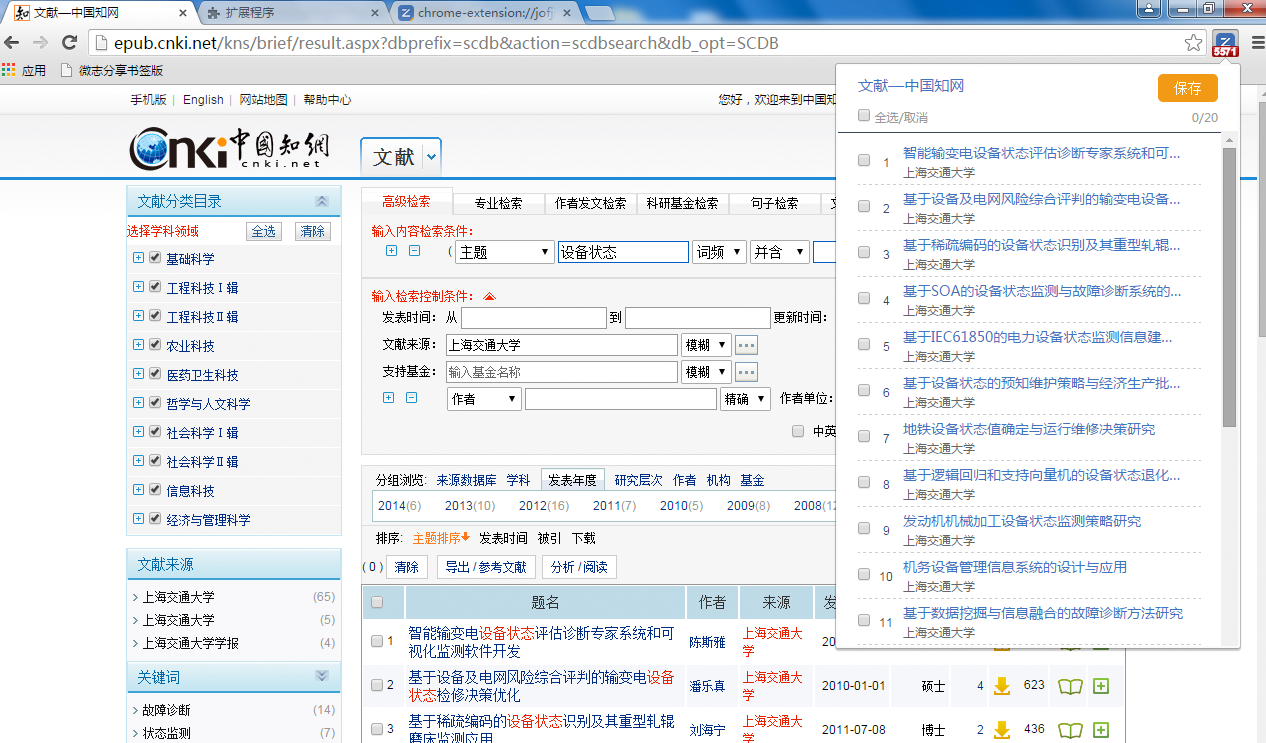This screenshot has height=743, width=1266.
Task: Open the 文献 database dropdown arrow
Action: coord(431,157)
